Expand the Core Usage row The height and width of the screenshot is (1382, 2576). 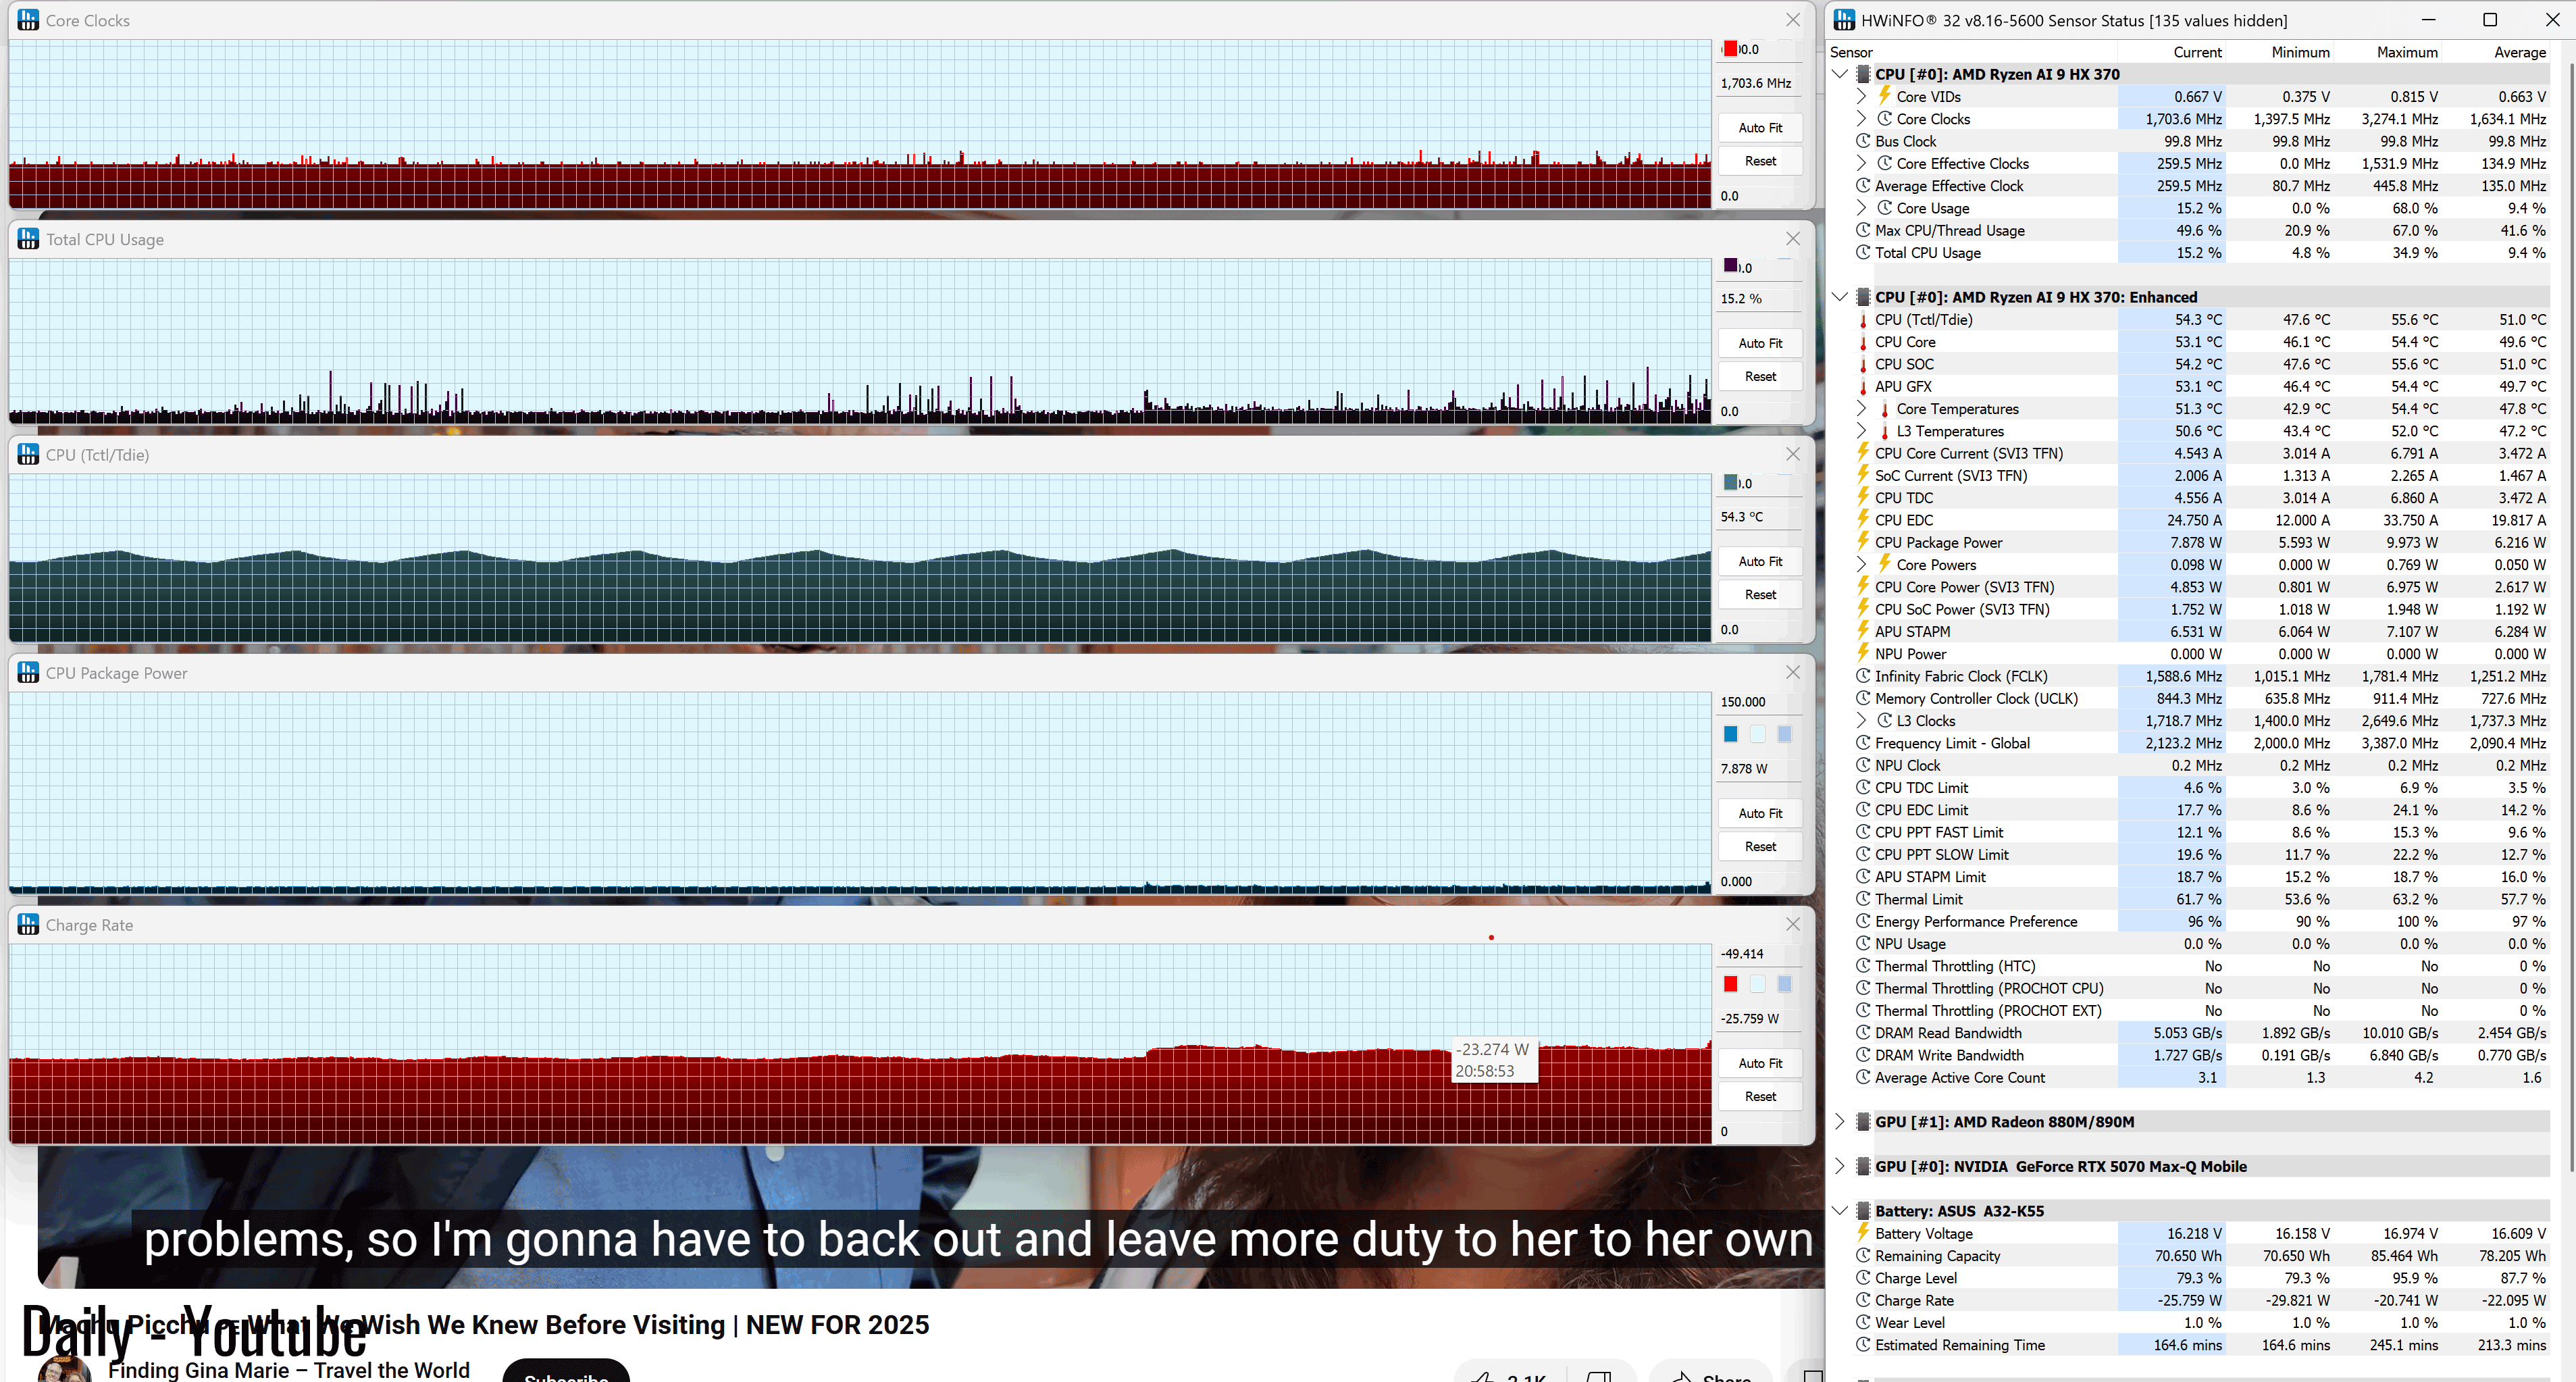tap(1861, 208)
